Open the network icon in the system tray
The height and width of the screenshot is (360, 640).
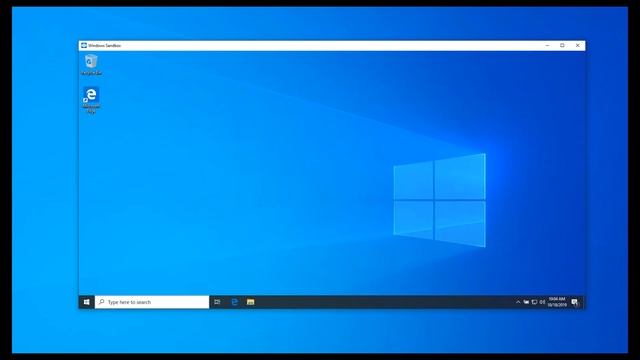(x=534, y=302)
